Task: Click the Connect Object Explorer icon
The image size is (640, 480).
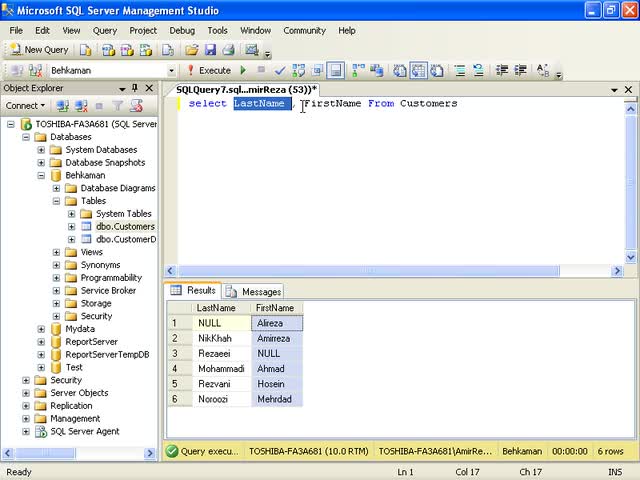Action: point(62,106)
